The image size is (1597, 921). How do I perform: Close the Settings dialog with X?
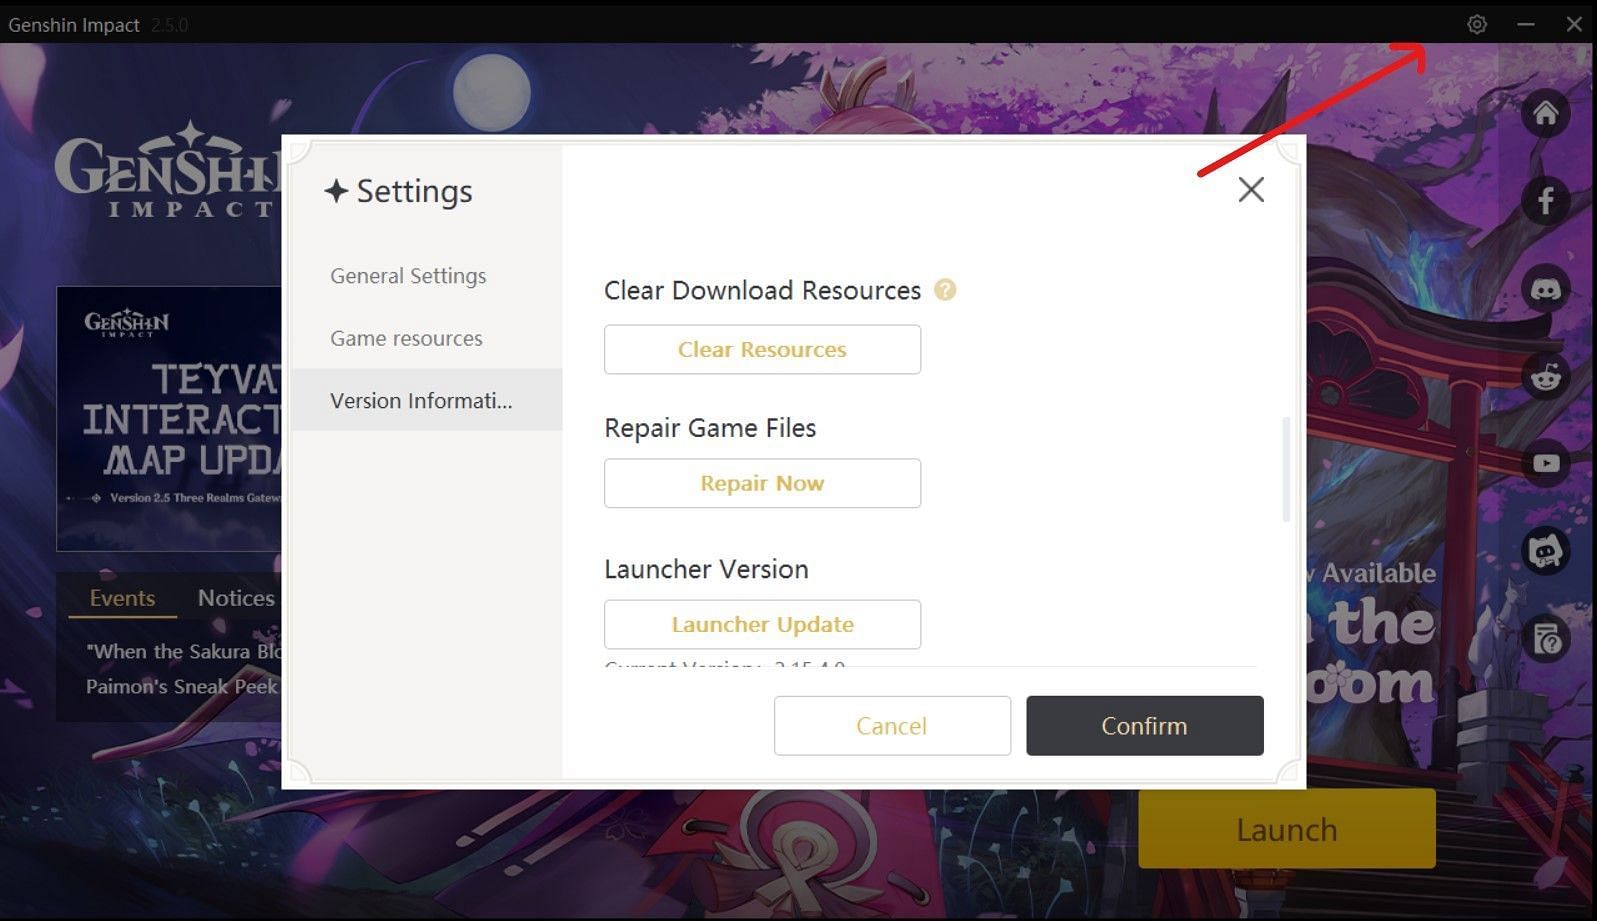pyautogui.click(x=1251, y=189)
